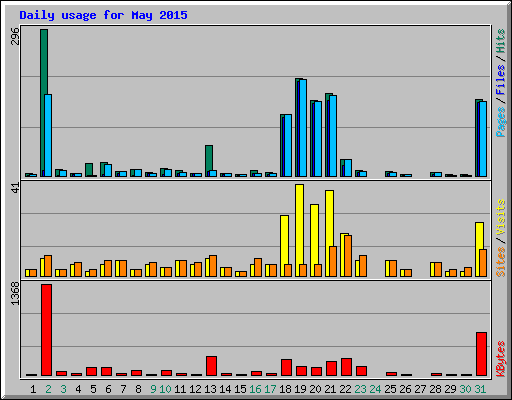
Task: Select the 41 y-axis label
Action: coord(15,188)
